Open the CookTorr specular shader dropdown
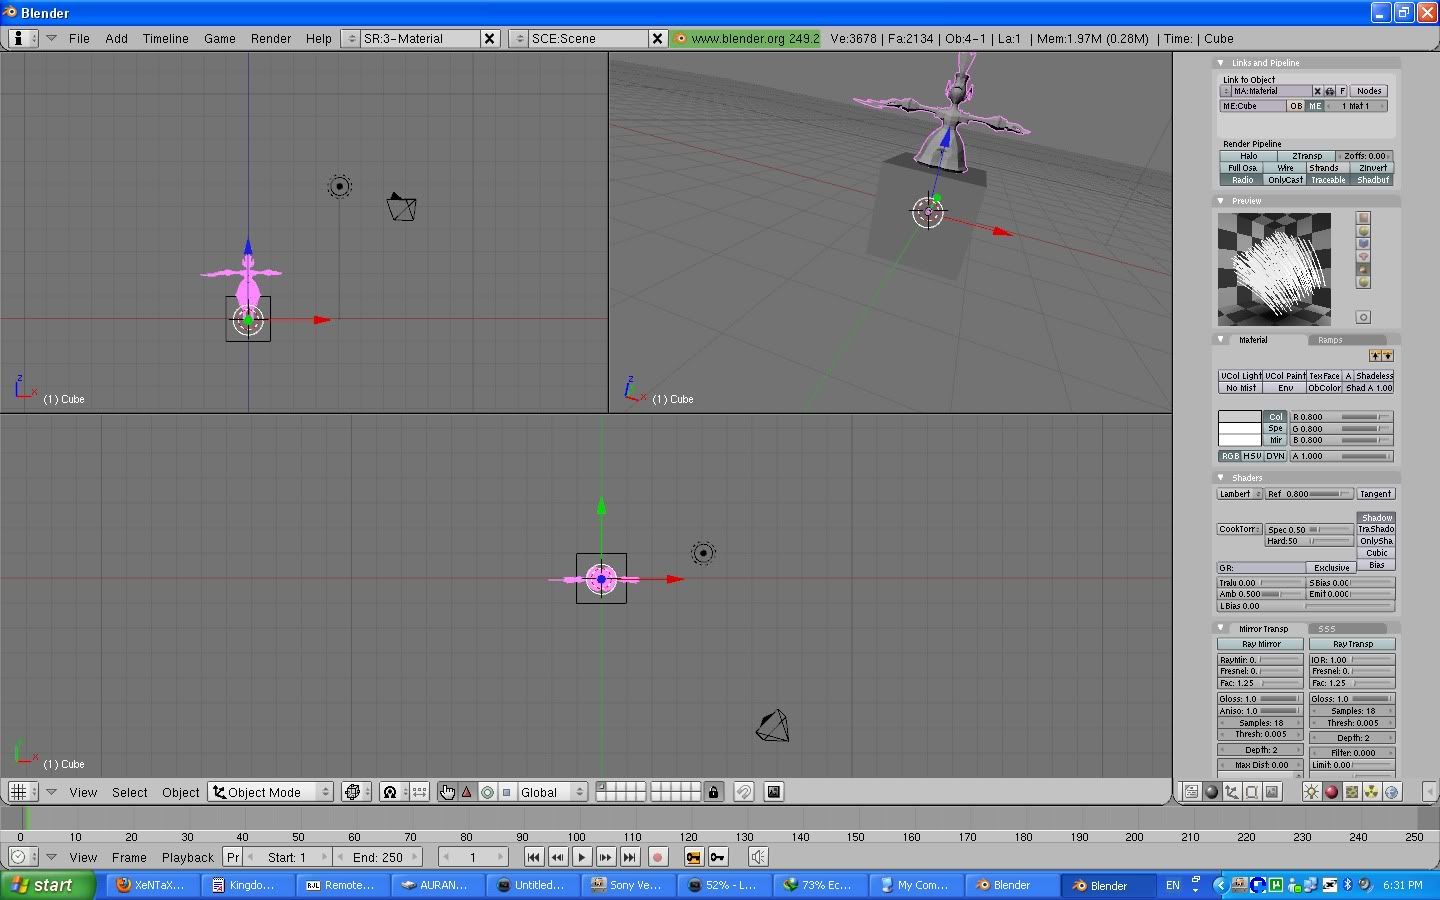 click(1240, 529)
